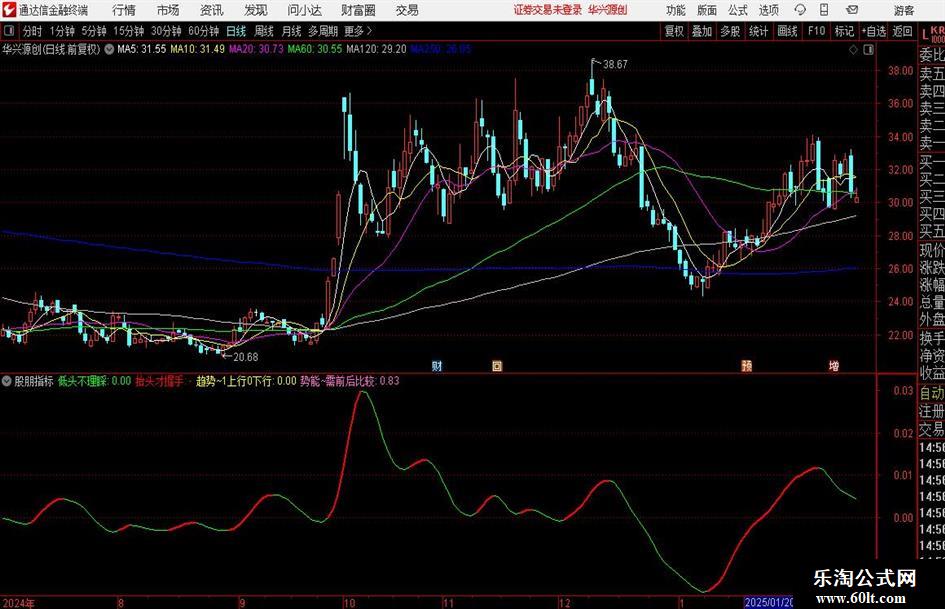Viewport: 945px width, 609px height.
Task: Open the 行情 menu
Action: point(124,10)
